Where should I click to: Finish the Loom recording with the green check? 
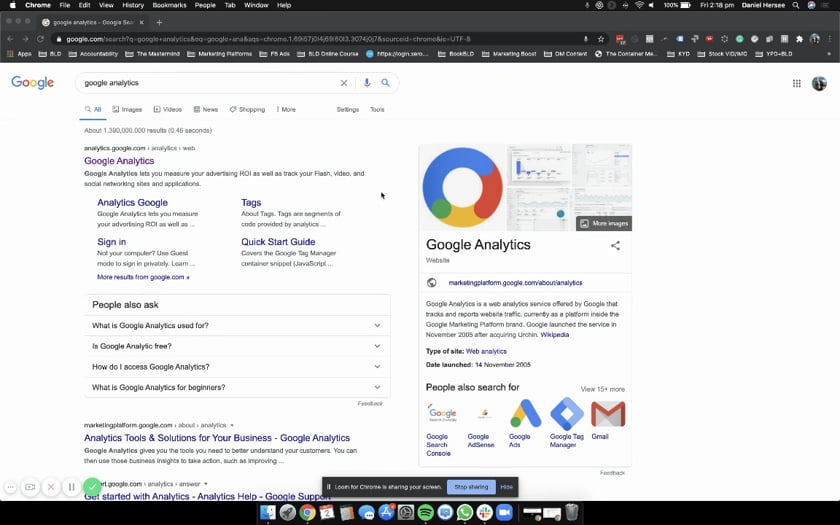tap(92, 486)
